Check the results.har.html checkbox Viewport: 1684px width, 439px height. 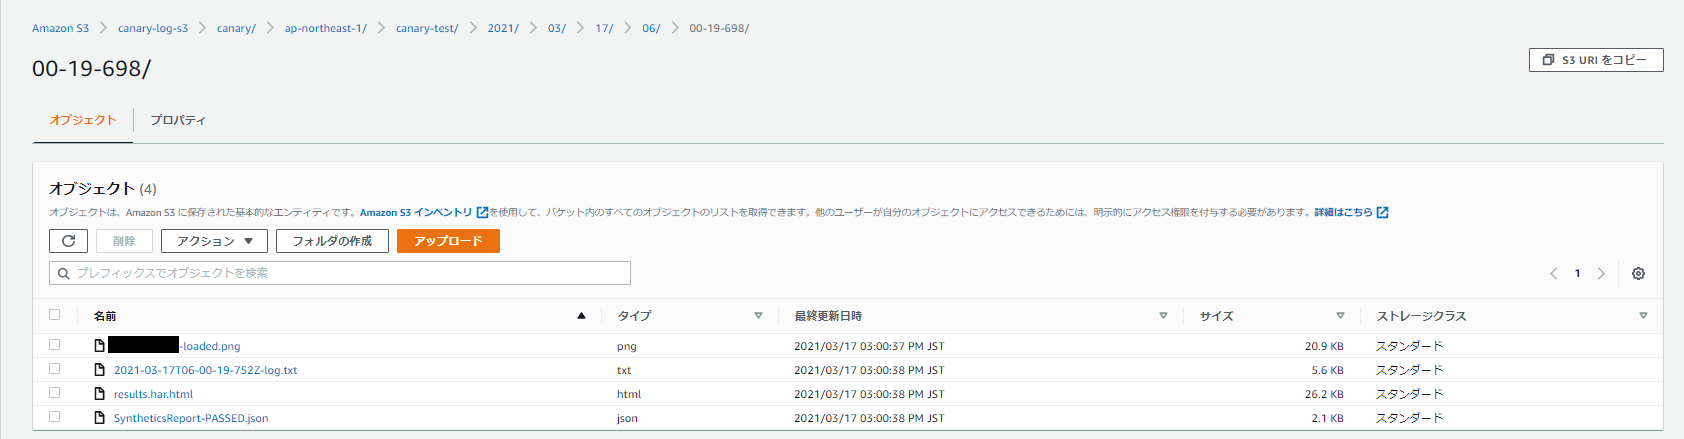point(55,393)
